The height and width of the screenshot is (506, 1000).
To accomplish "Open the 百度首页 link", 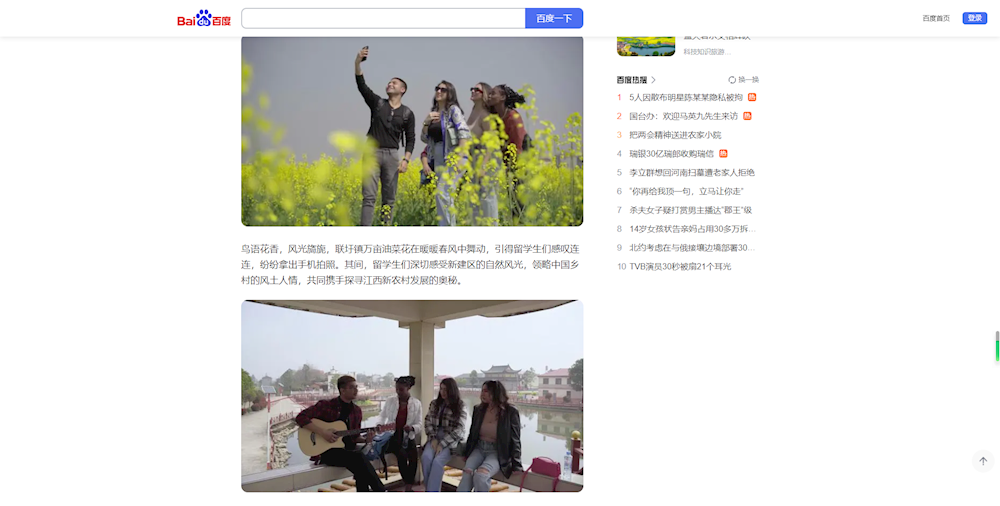I will [936, 18].
